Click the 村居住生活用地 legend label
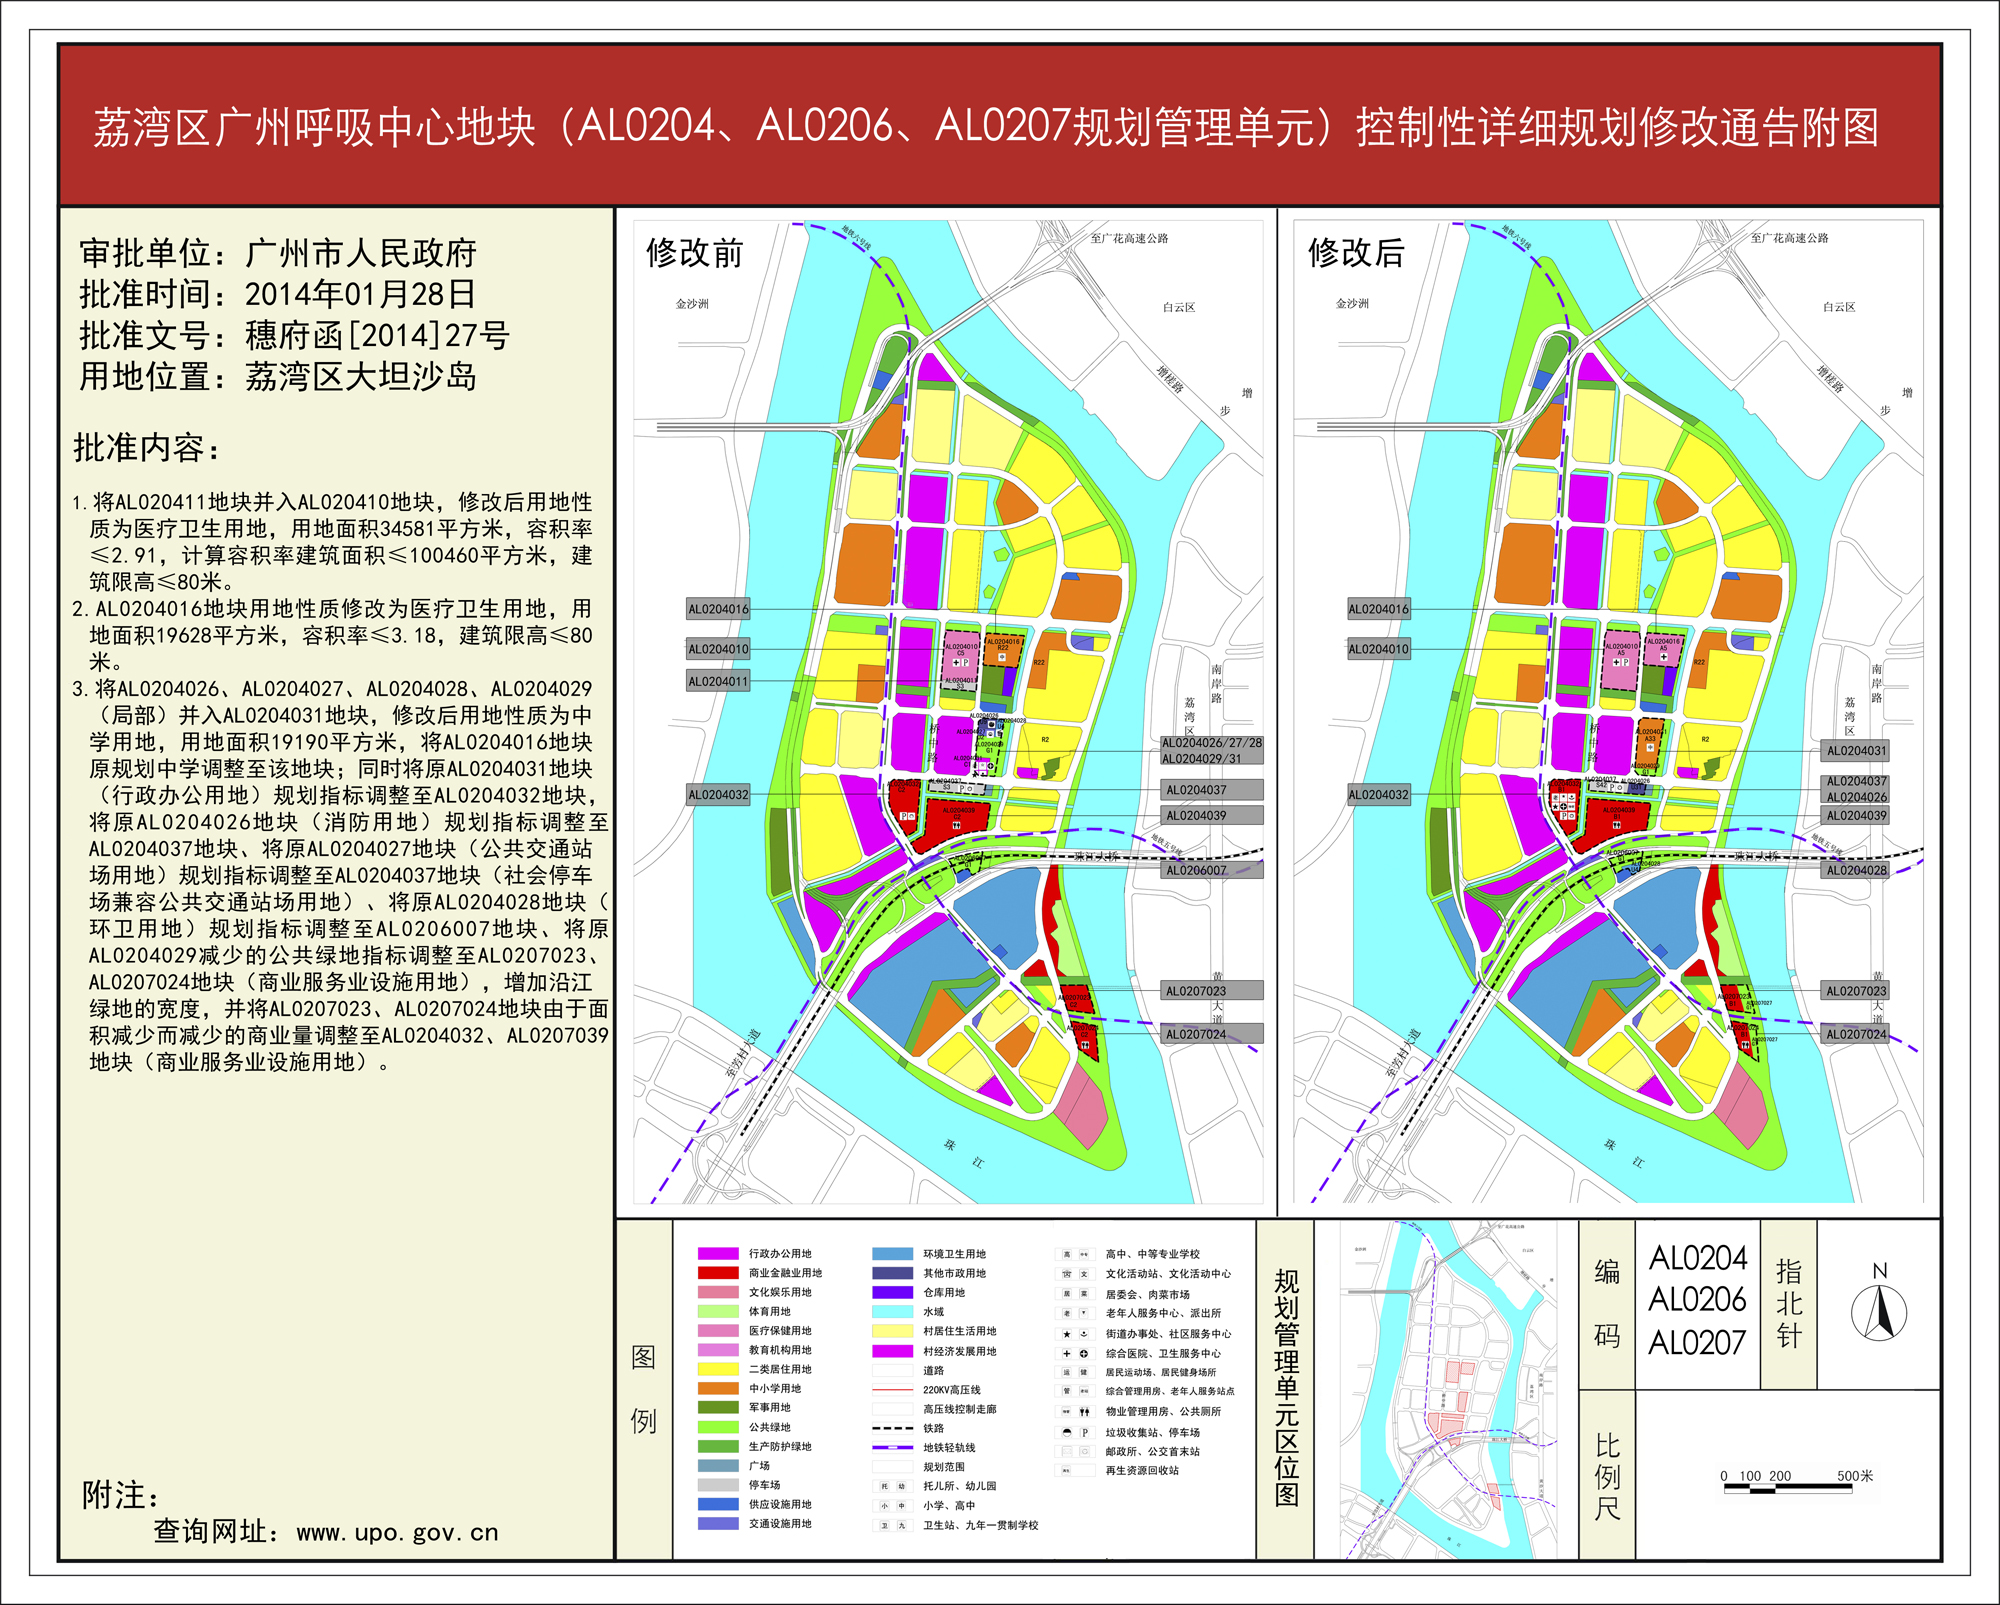 coord(960,1331)
